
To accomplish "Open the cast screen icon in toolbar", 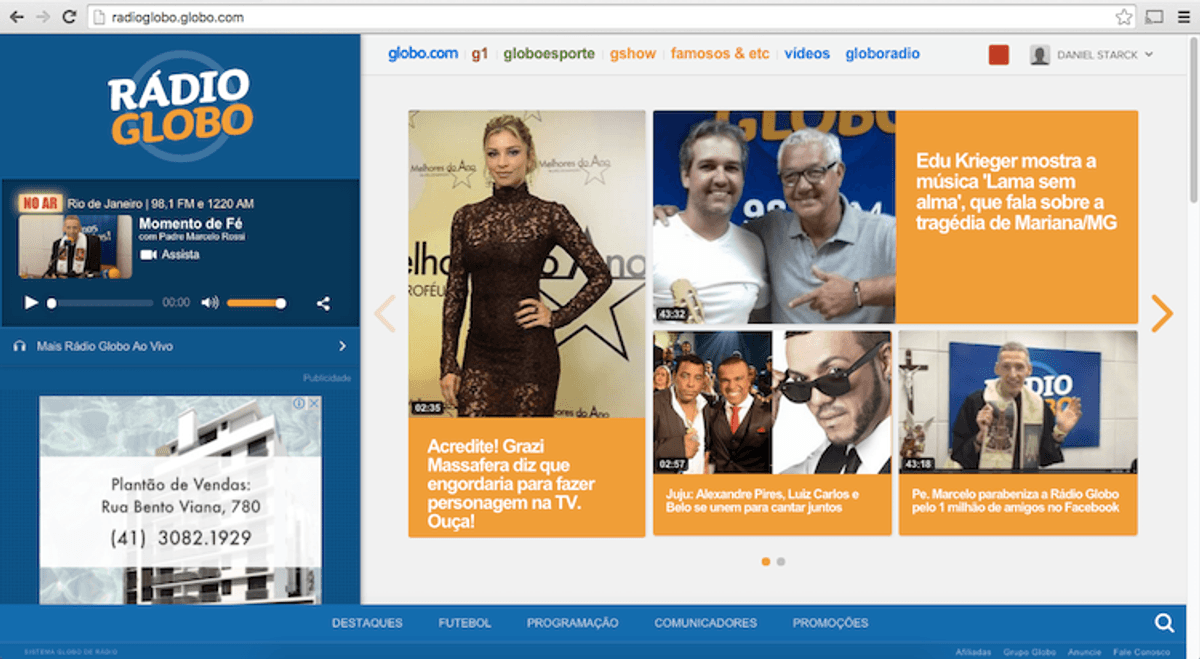I will click(1154, 17).
